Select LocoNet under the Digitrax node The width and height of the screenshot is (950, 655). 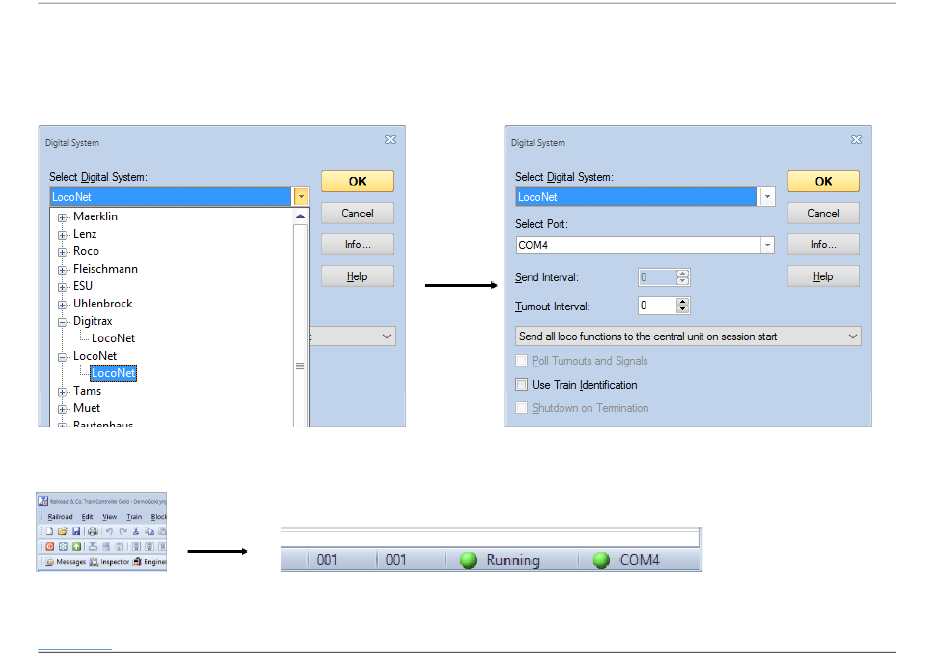pyautogui.click(x=113, y=338)
